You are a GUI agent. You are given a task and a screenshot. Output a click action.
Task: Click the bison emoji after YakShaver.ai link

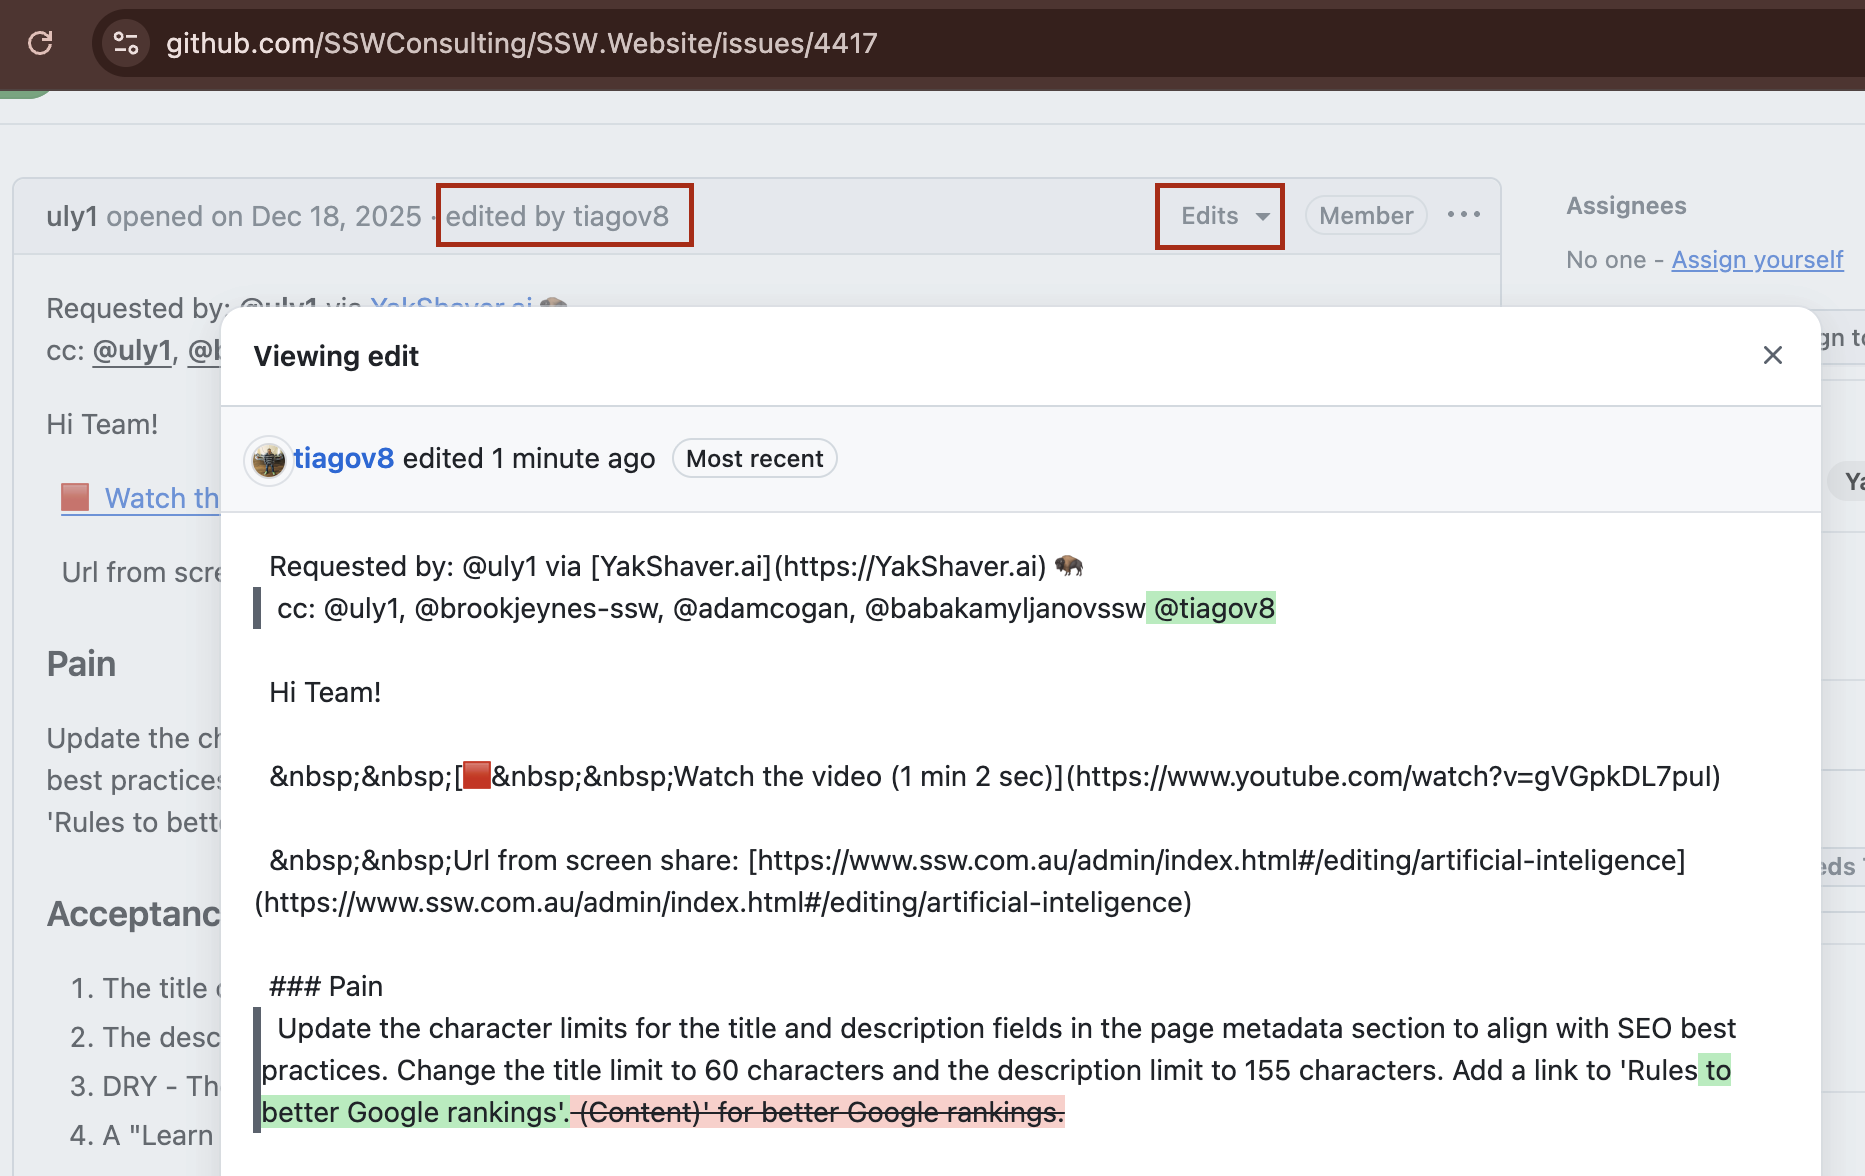(x=1068, y=566)
